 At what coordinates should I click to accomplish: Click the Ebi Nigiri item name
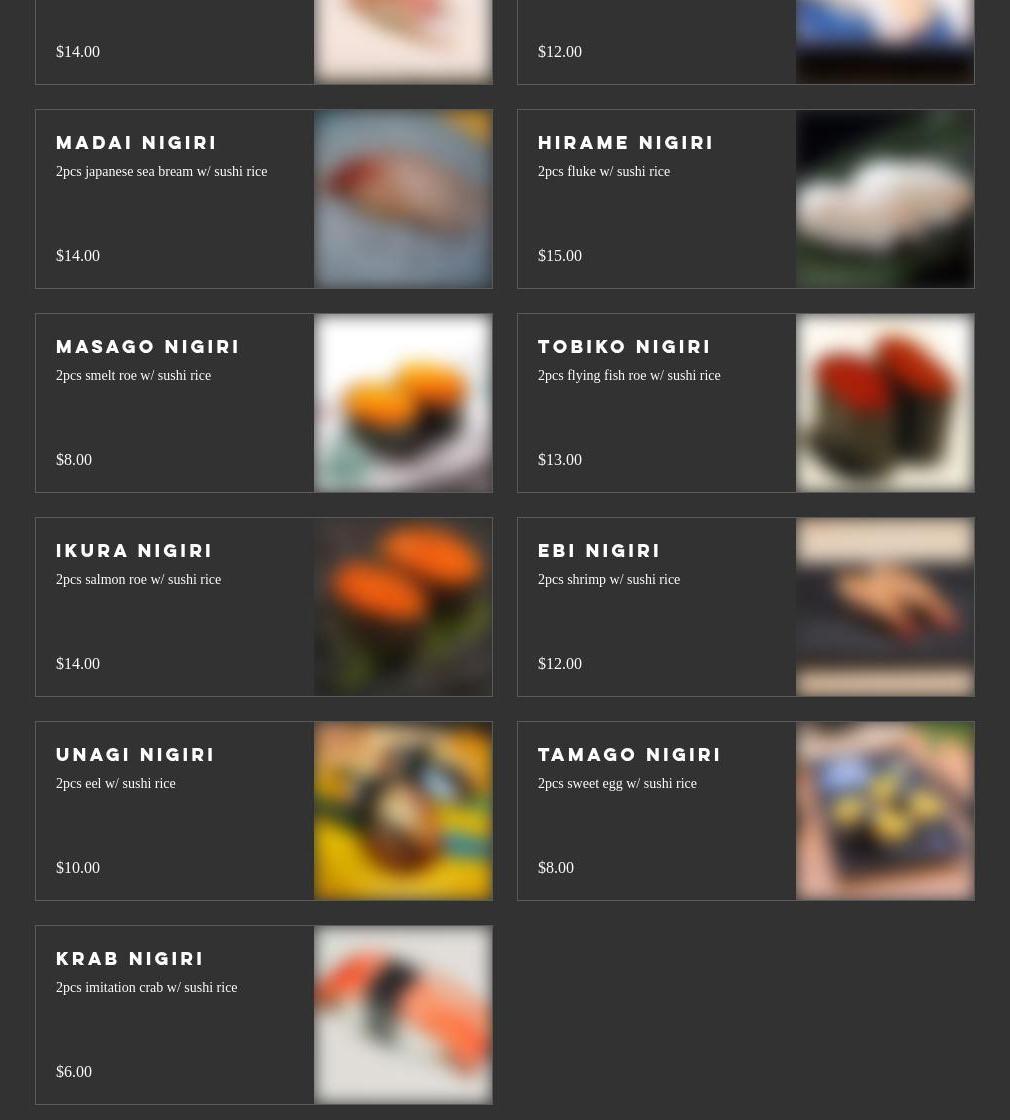[599, 551]
